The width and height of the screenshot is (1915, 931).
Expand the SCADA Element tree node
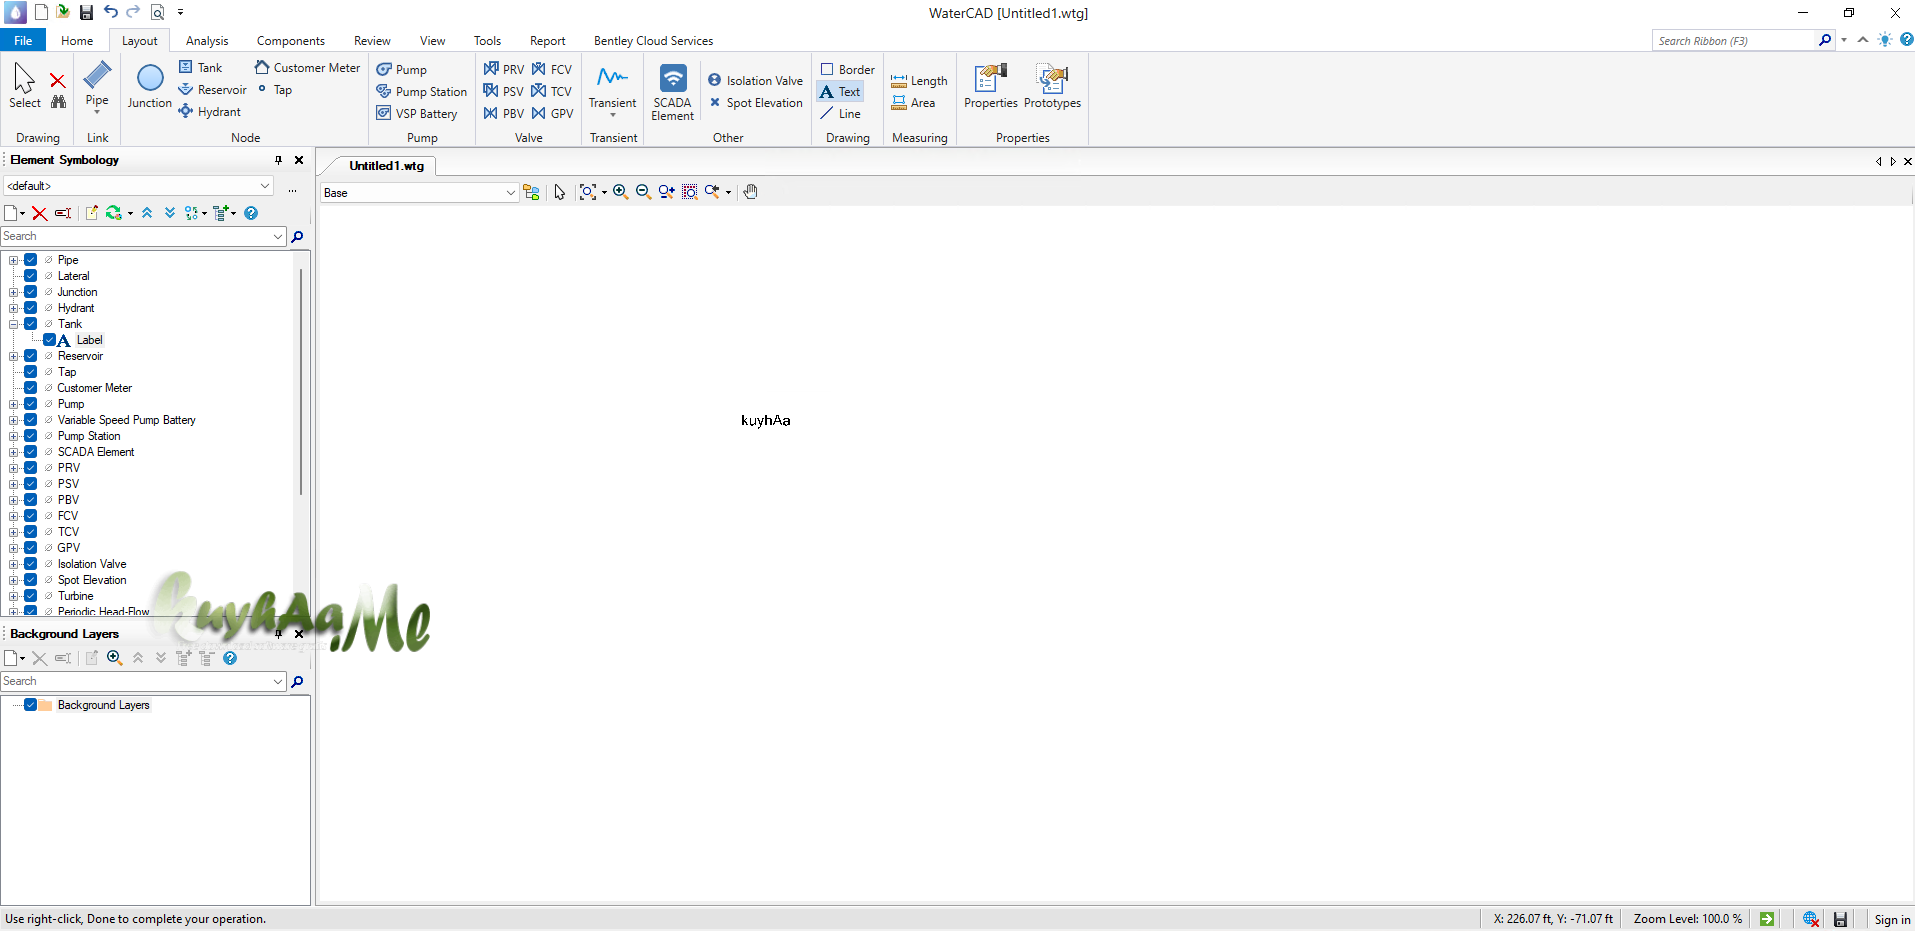[x=14, y=452]
